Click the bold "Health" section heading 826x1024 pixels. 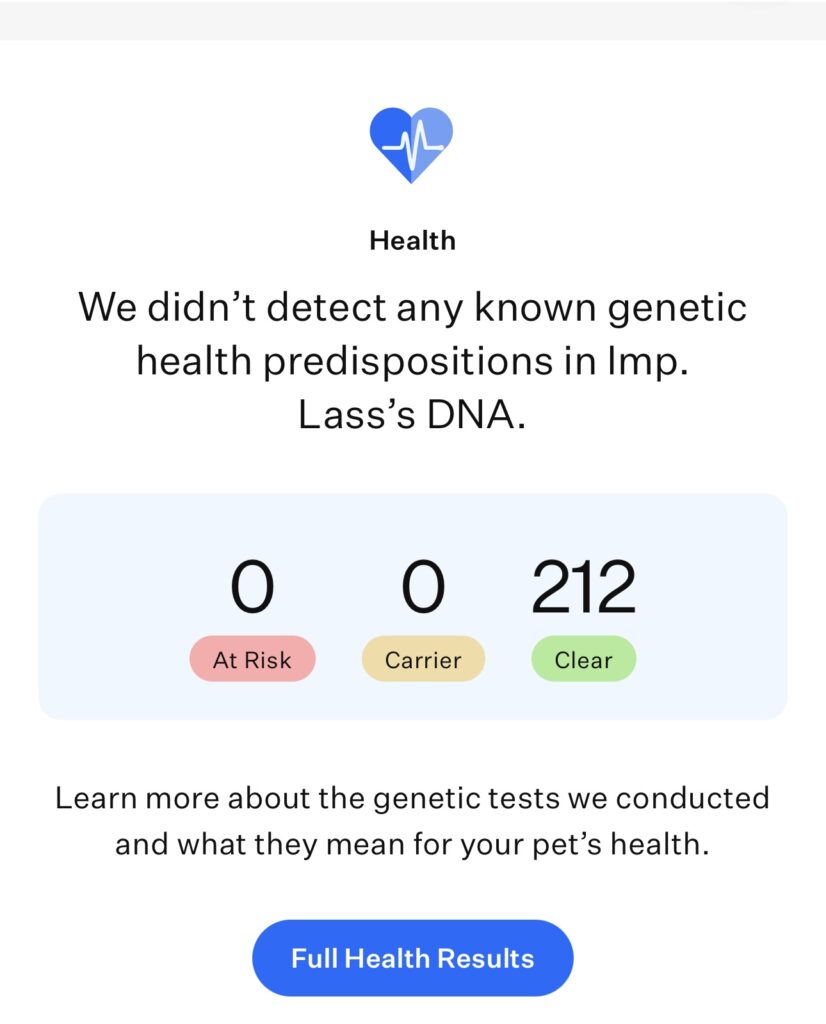point(412,241)
